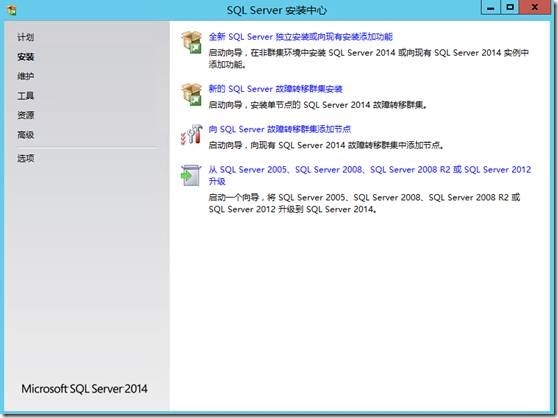Click the 安装单节点的 failover cluster description
The width and height of the screenshot is (558, 418).
tap(318, 105)
